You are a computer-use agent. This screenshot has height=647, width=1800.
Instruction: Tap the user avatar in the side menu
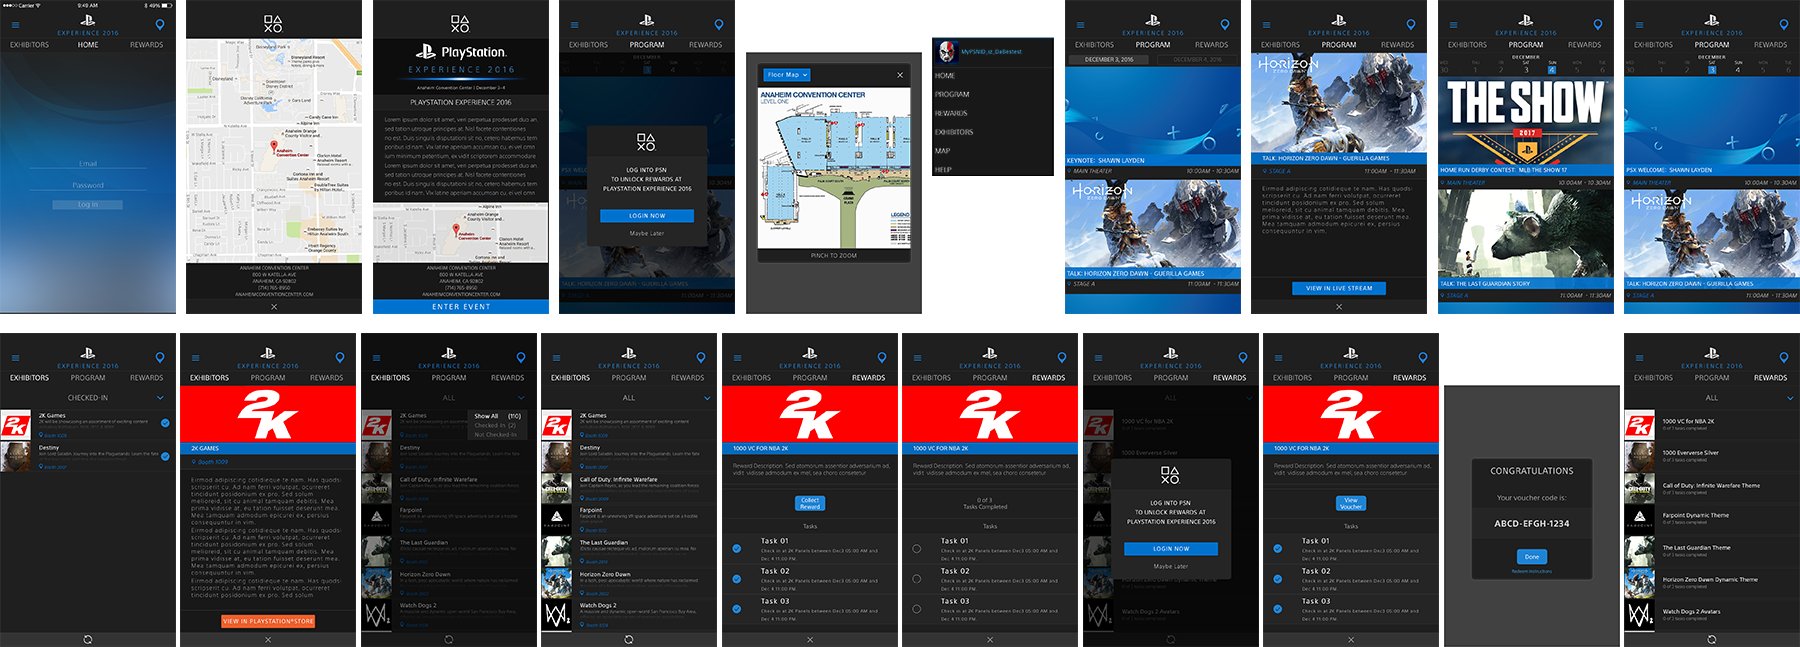coord(946,52)
